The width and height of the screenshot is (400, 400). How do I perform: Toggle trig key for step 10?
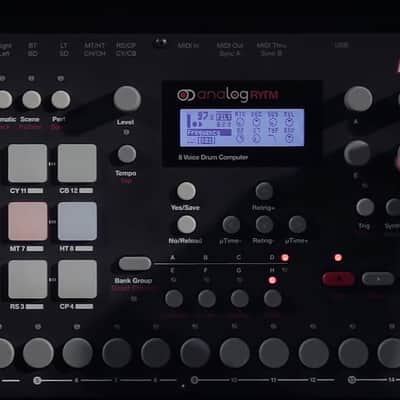click(x=234, y=353)
